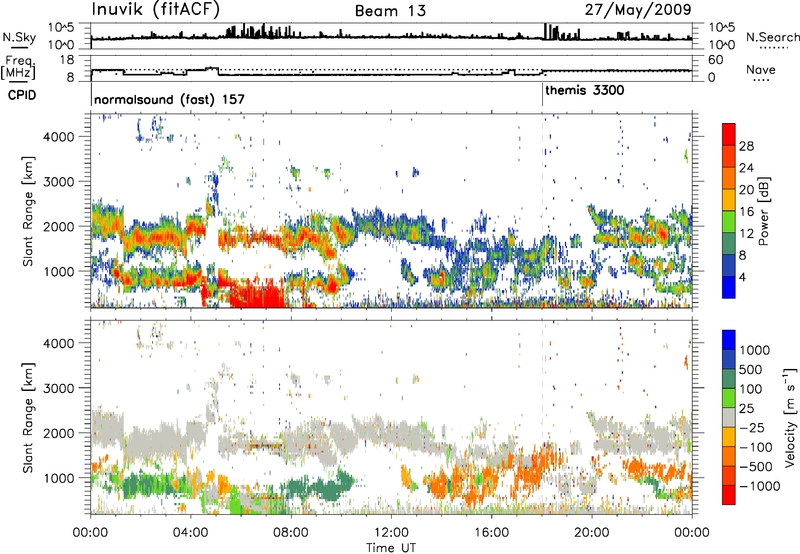Click 'themis 3300' mode label
This screenshot has height=554, width=800.
(x=585, y=90)
